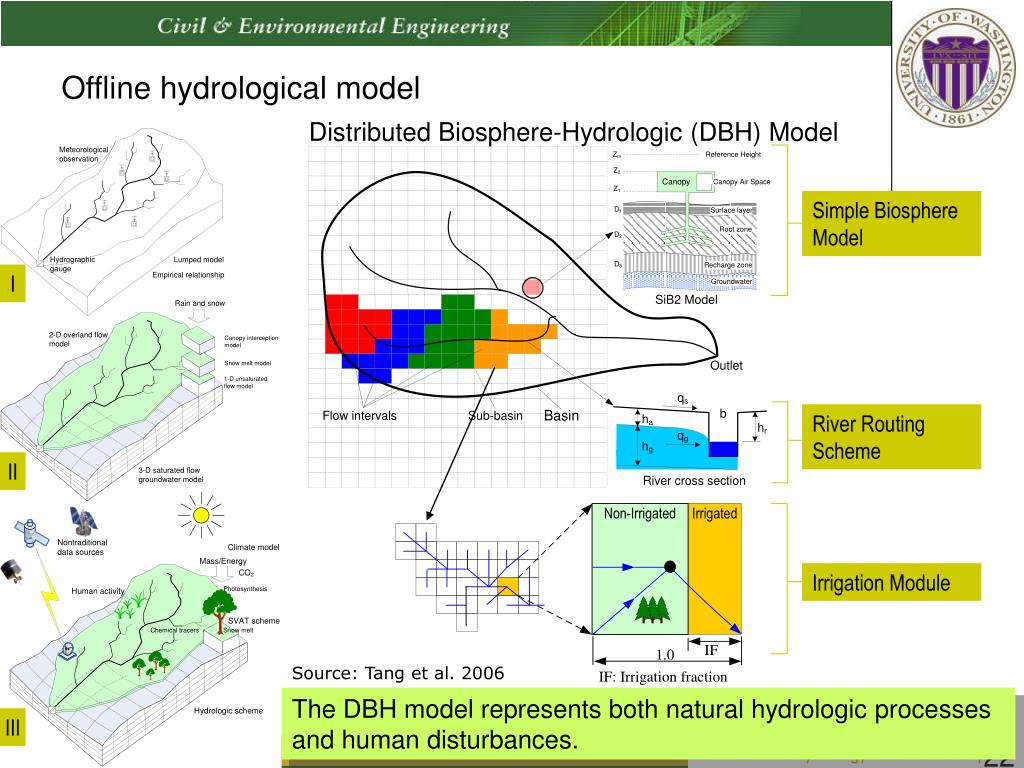The image size is (1024, 768).
Task: Click the Distributed Biosphere-Hydrologic (DBH) Model heading
Action: (573, 132)
